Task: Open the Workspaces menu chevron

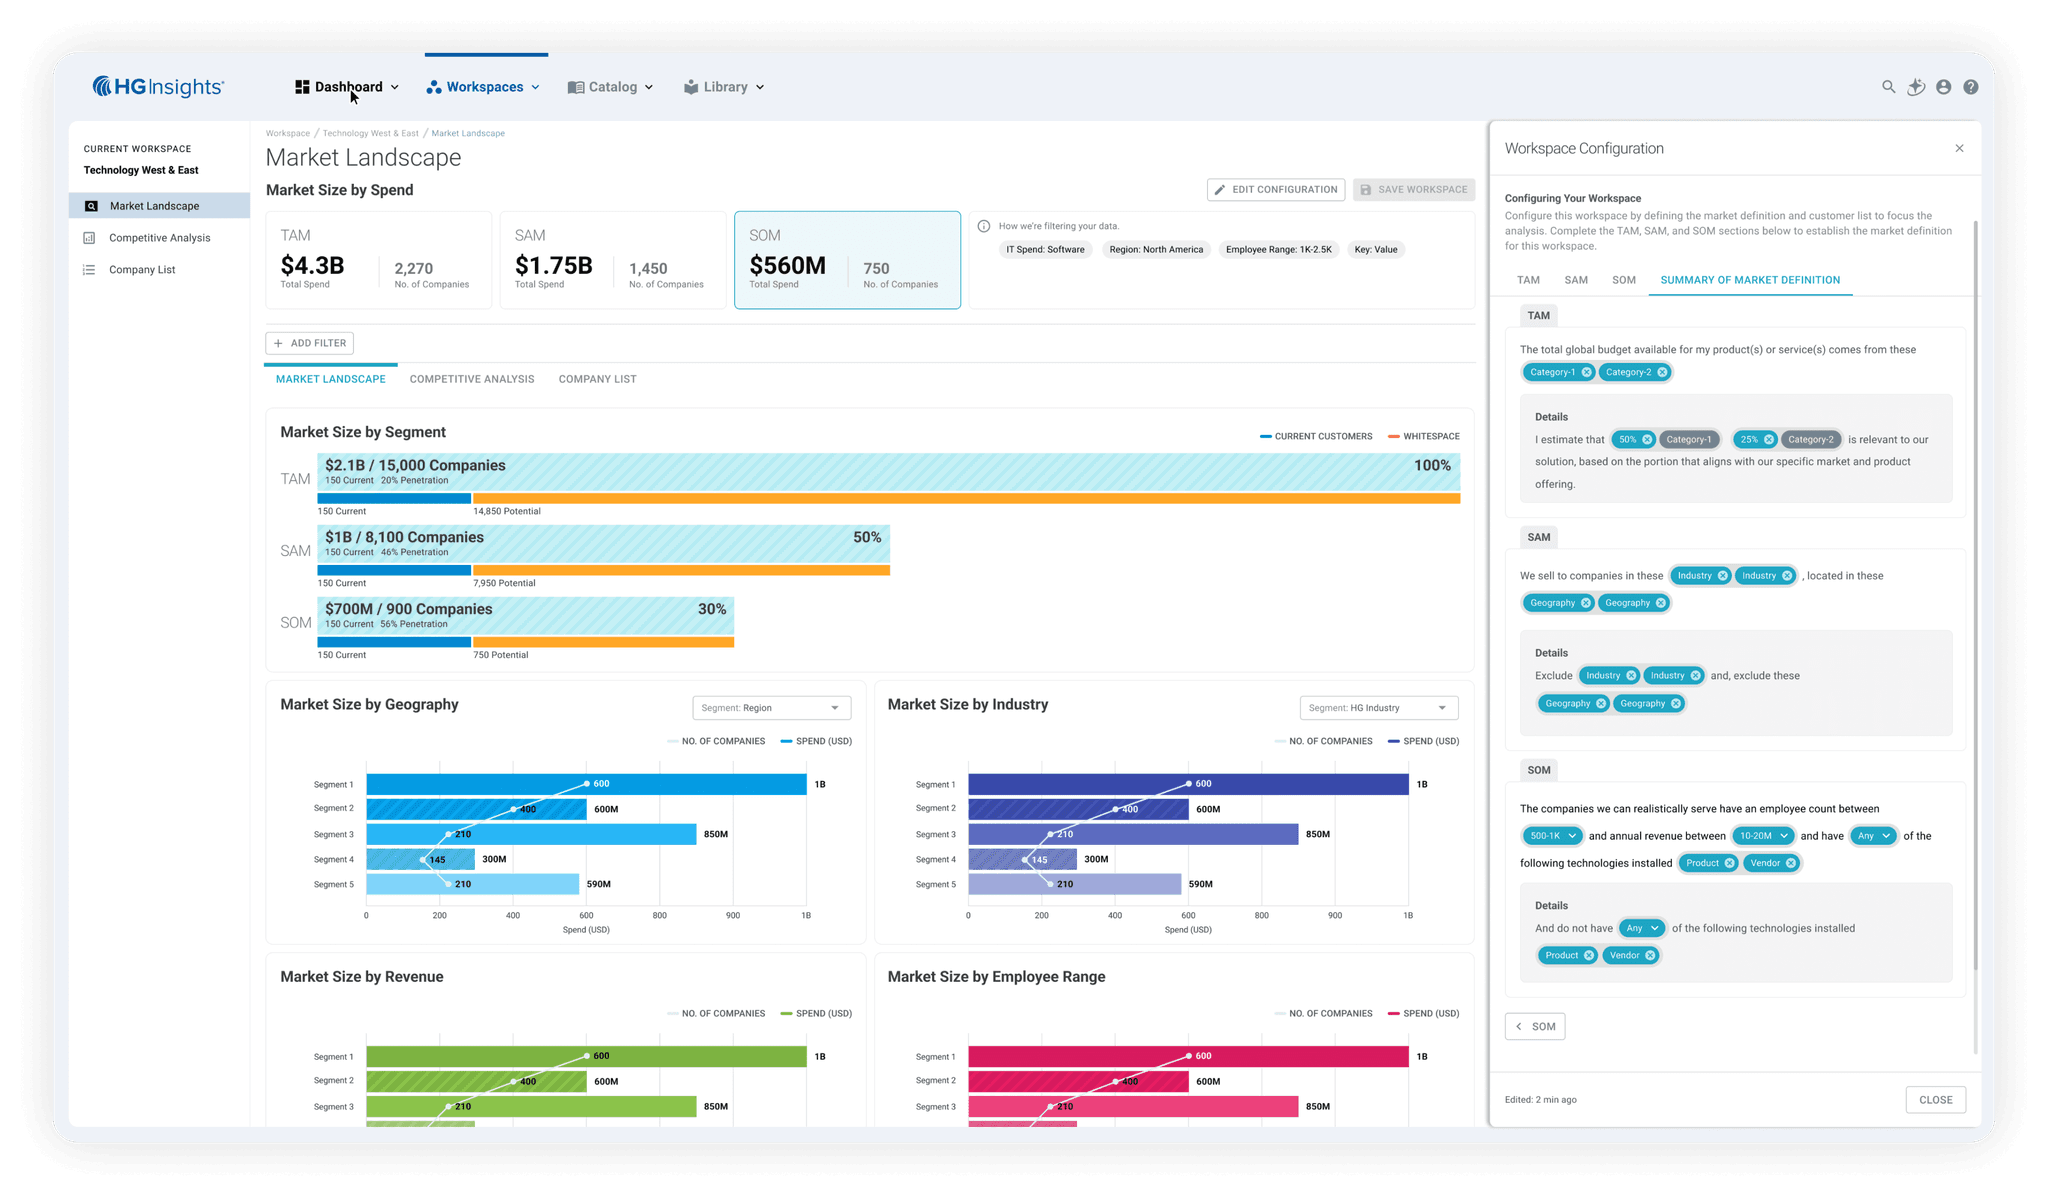Action: click(537, 87)
